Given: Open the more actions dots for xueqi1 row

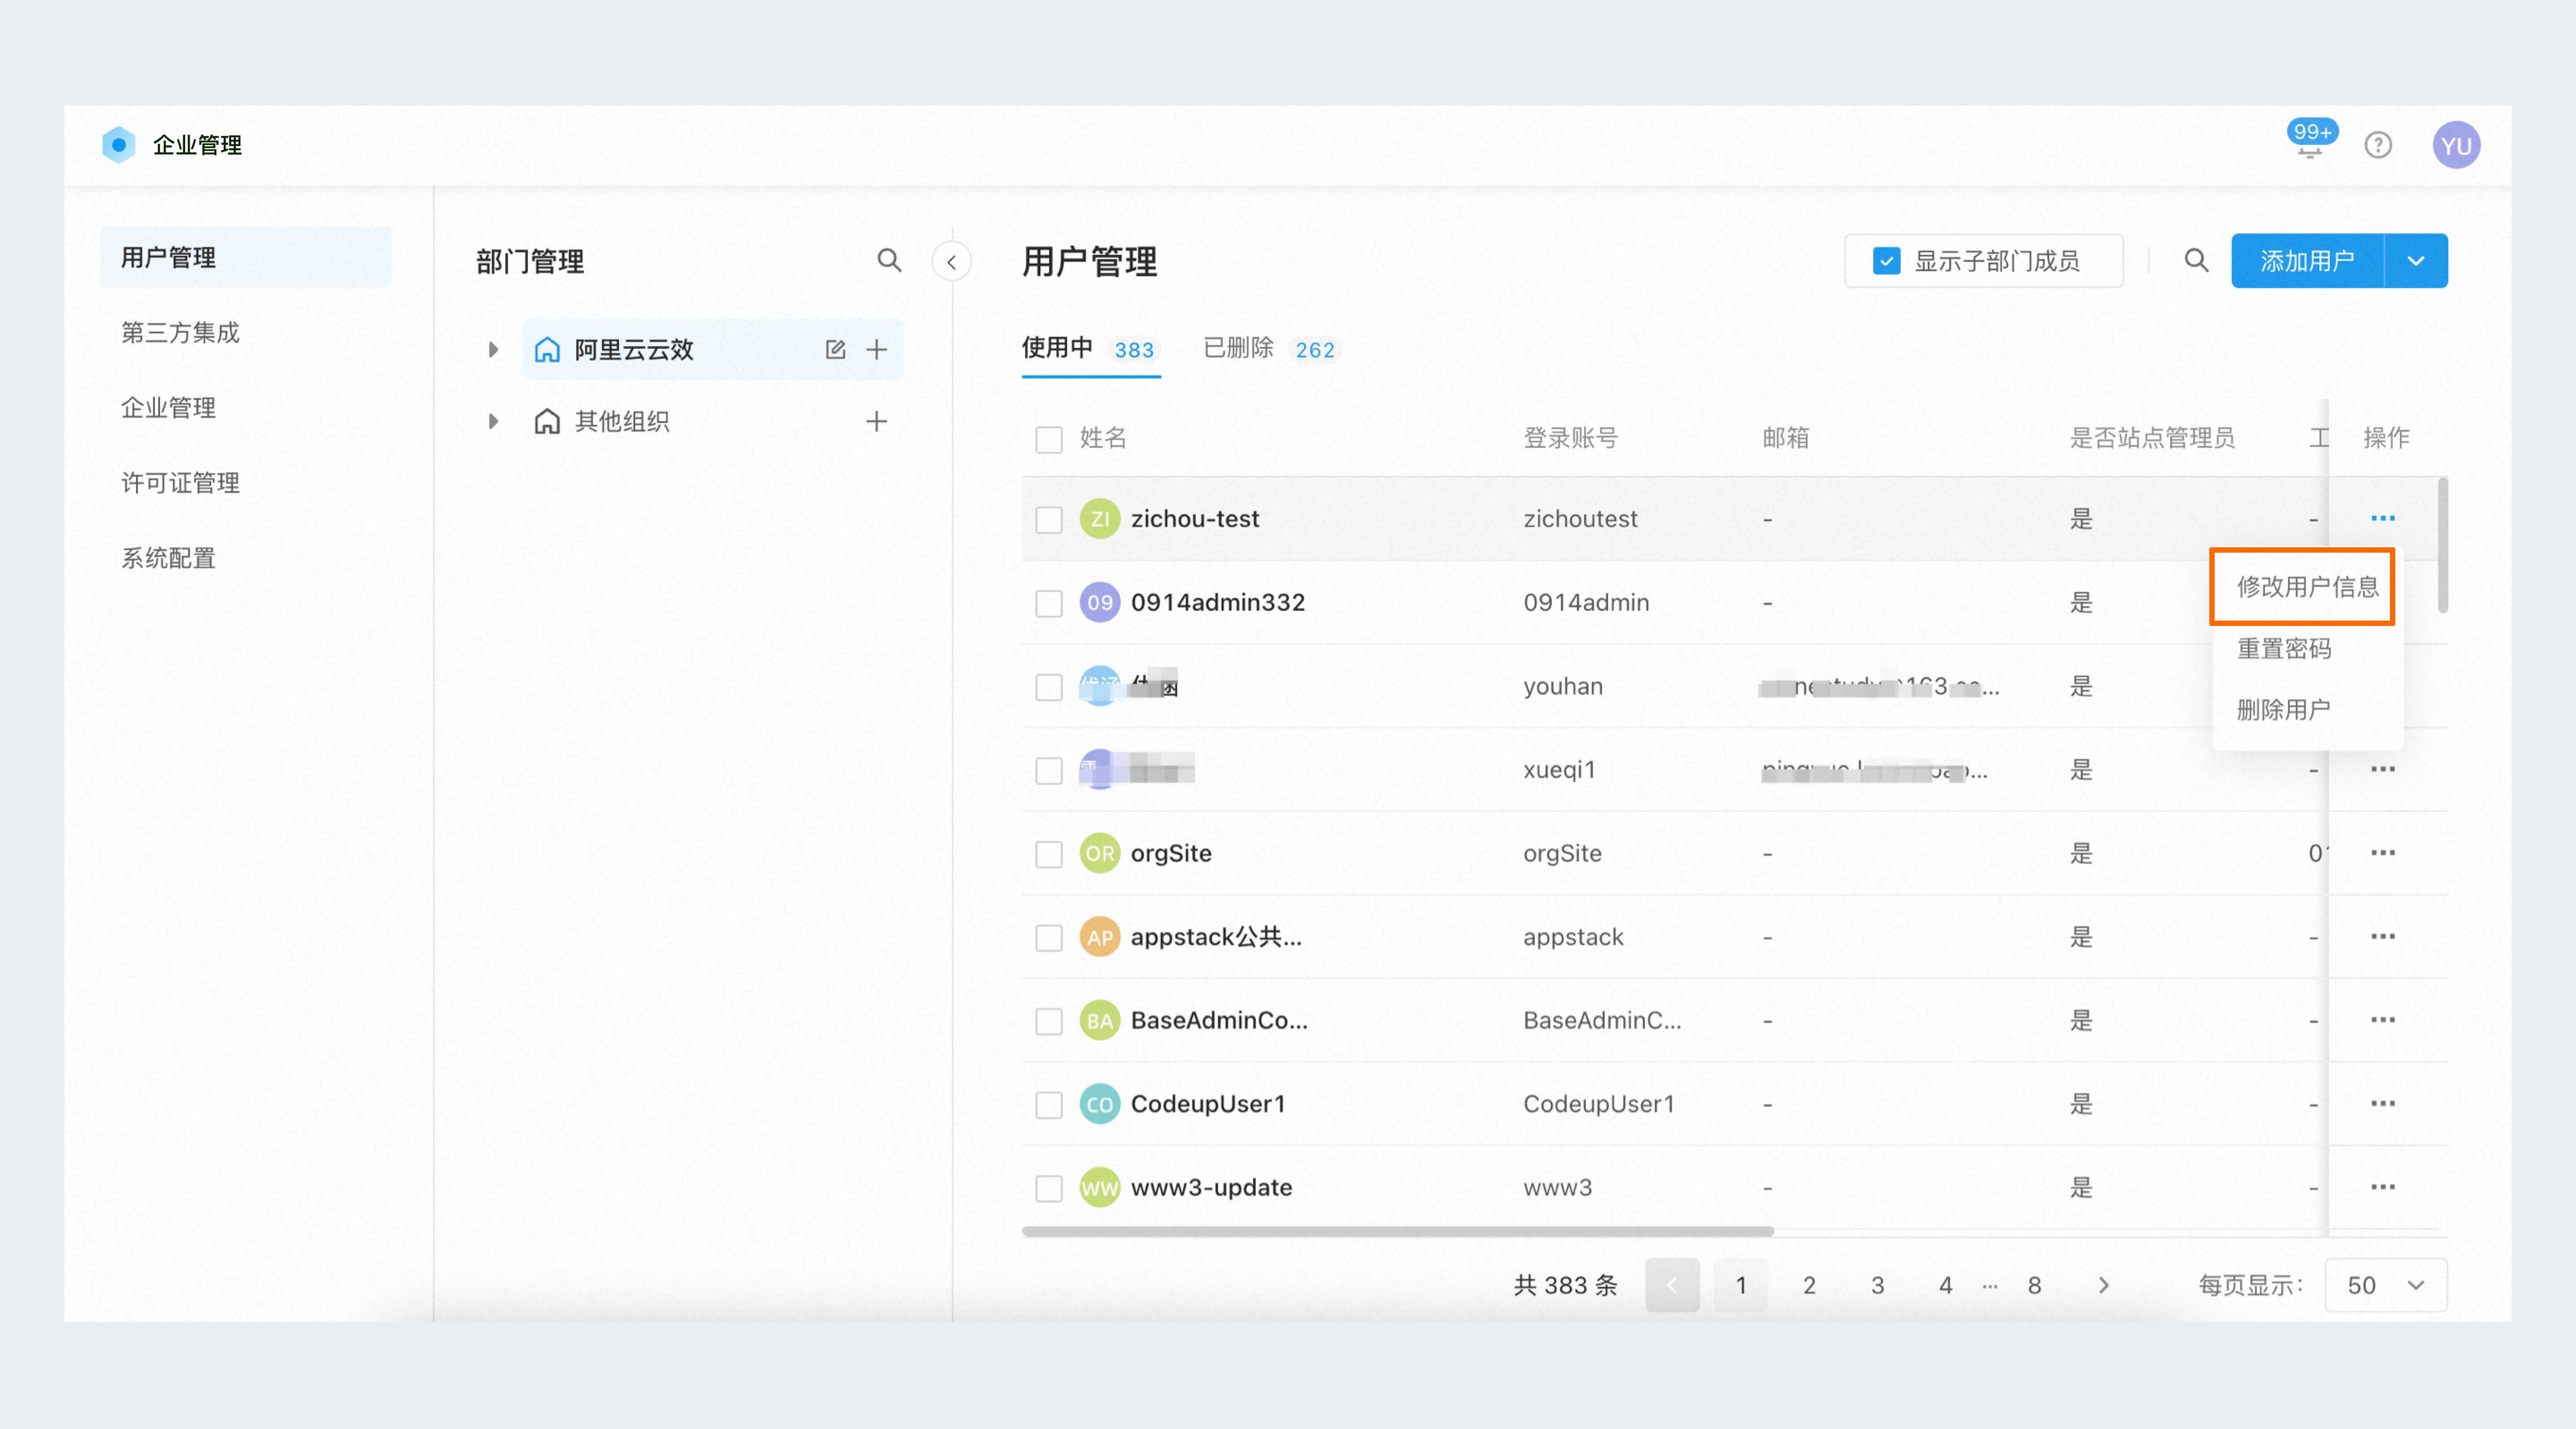Looking at the screenshot, I should (2383, 769).
